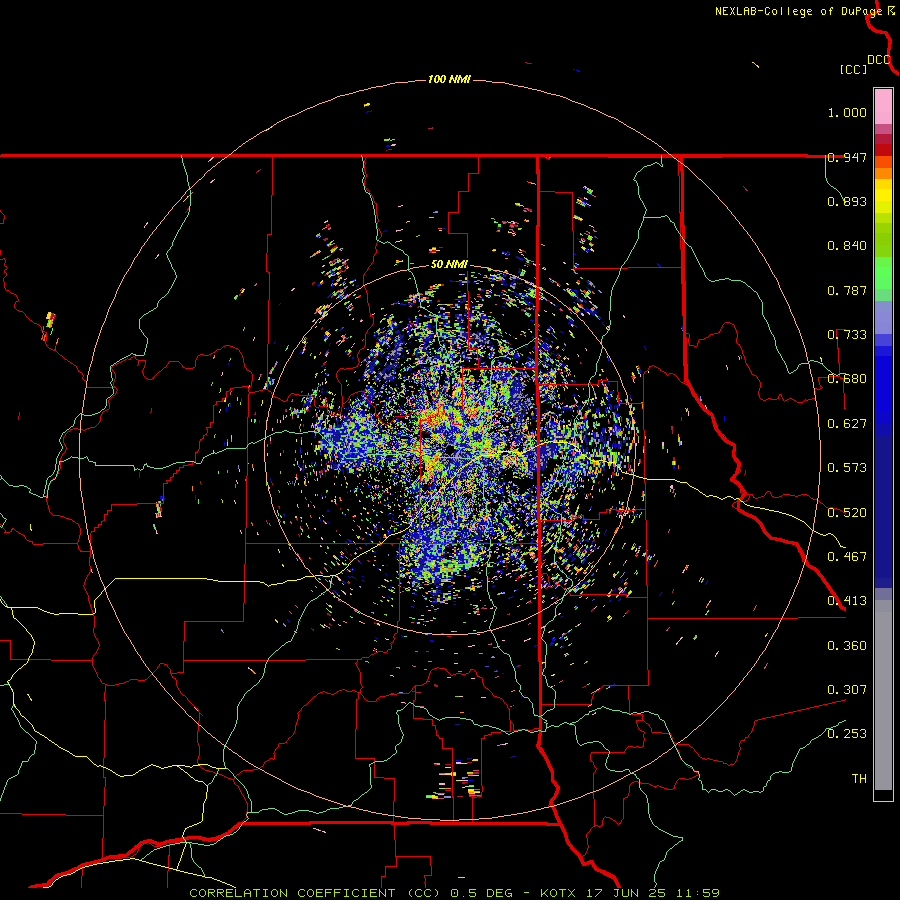Click the 0.787 legend value
This screenshot has height=900, width=900.
coord(847,290)
